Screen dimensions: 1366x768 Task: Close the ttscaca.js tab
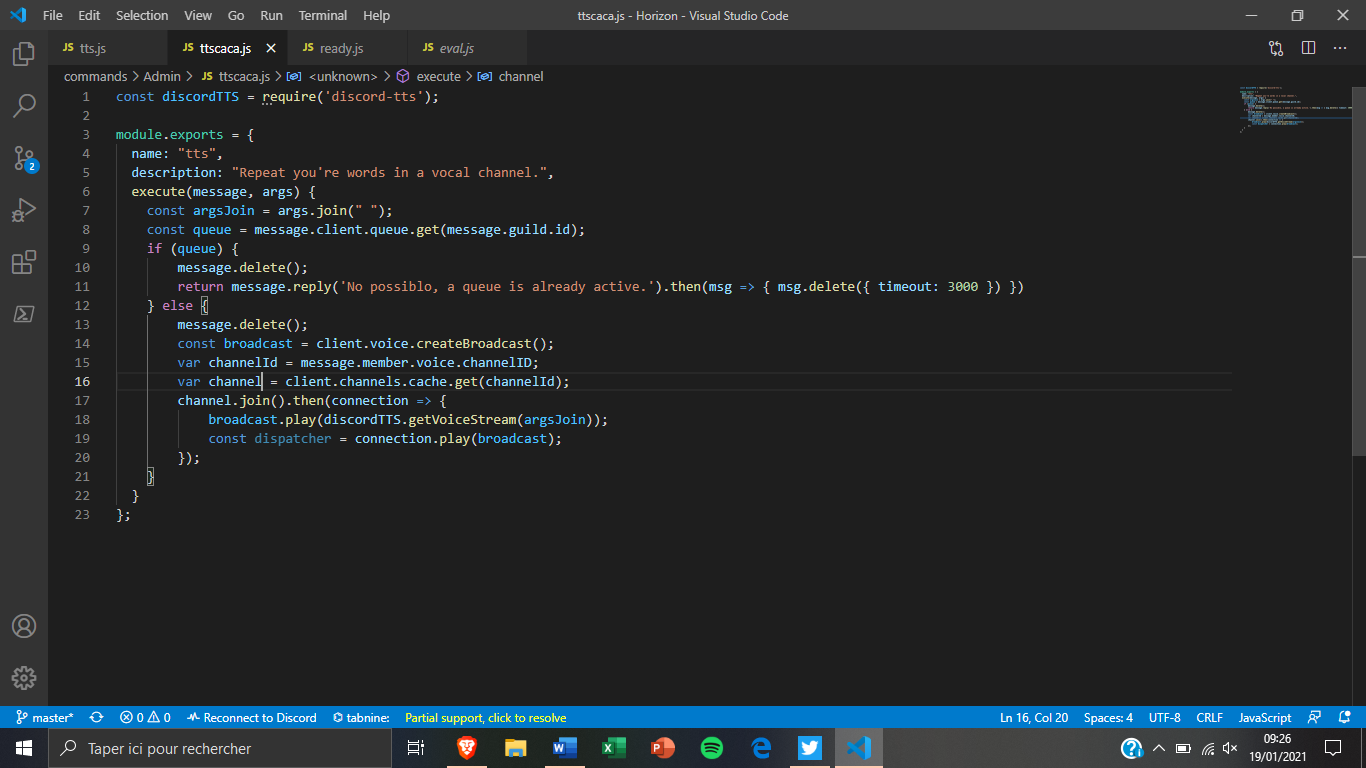click(271, 48)
